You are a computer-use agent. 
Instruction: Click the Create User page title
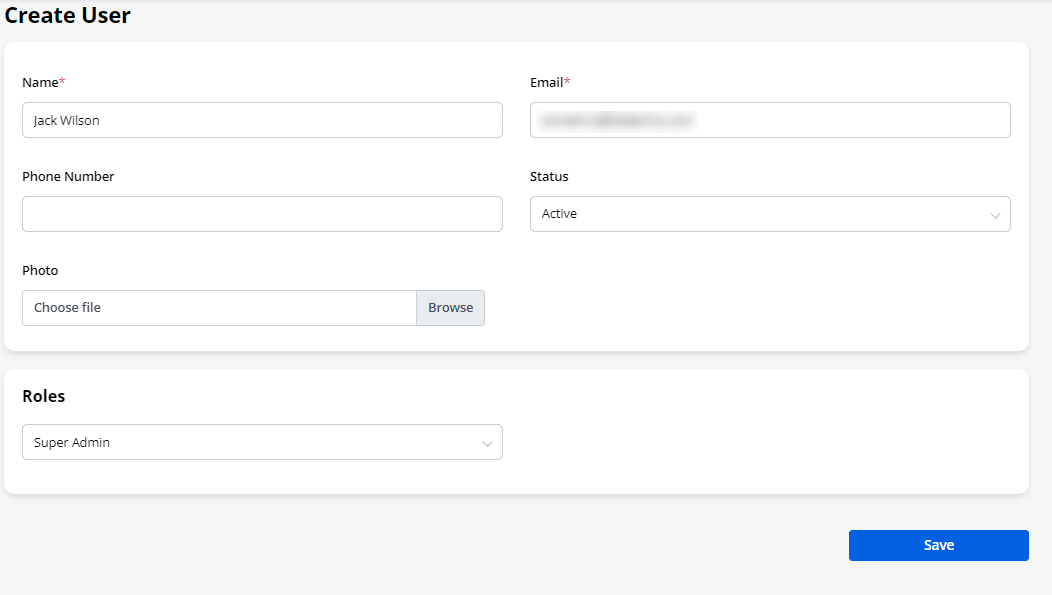click(68, 16)
